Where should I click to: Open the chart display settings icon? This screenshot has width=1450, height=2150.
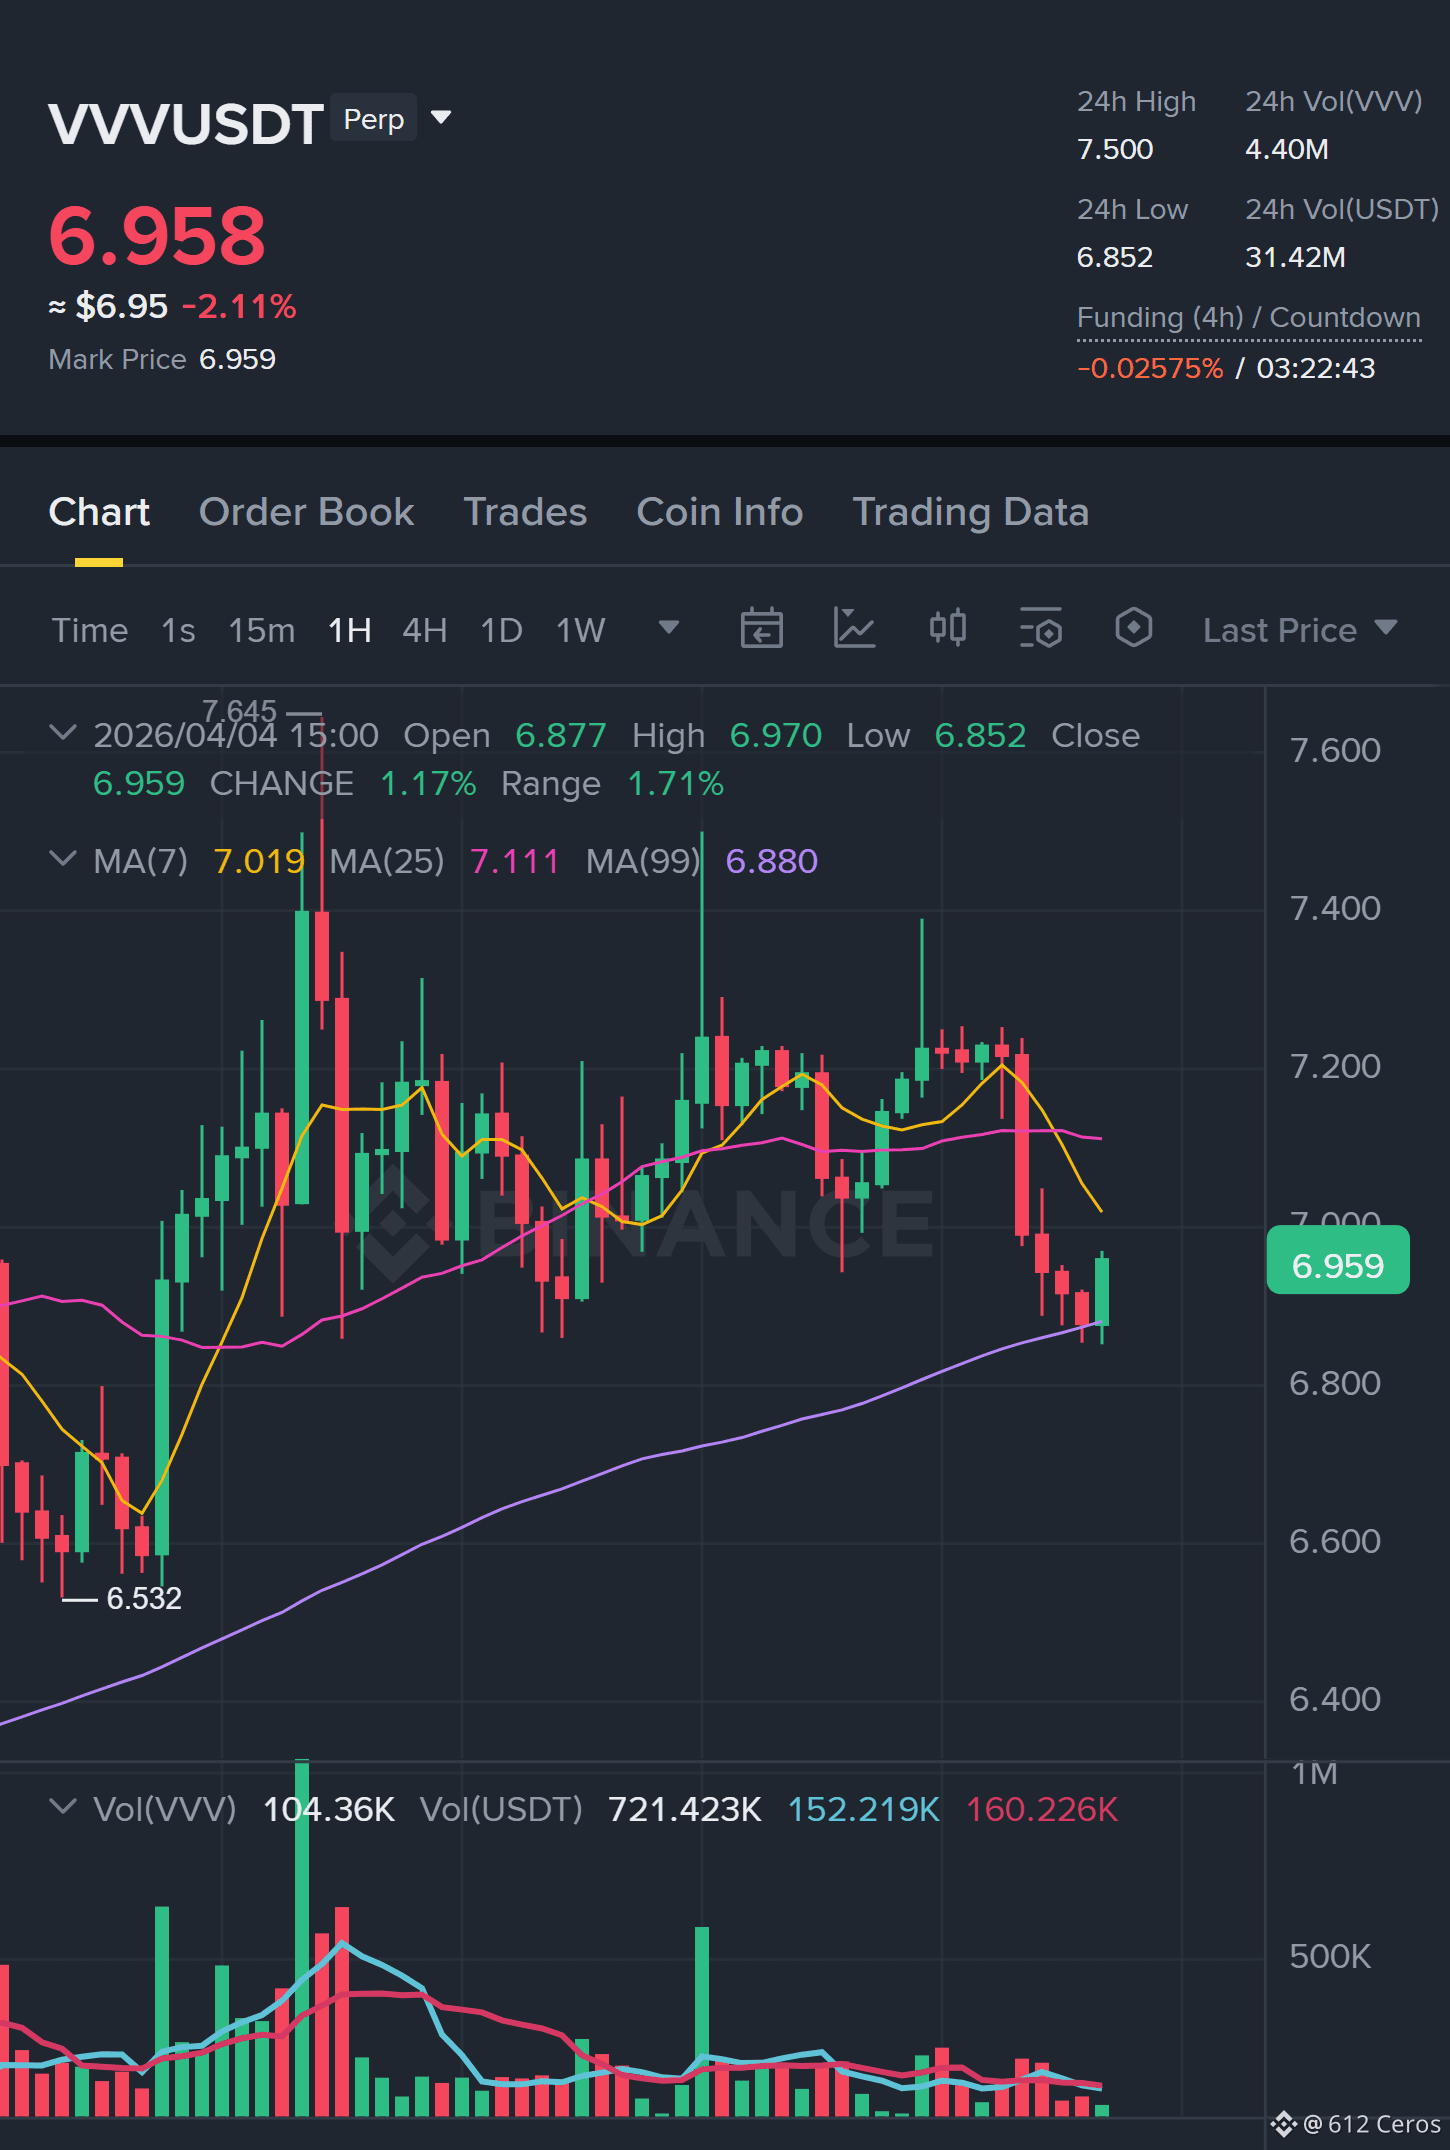pos(1041,629)
